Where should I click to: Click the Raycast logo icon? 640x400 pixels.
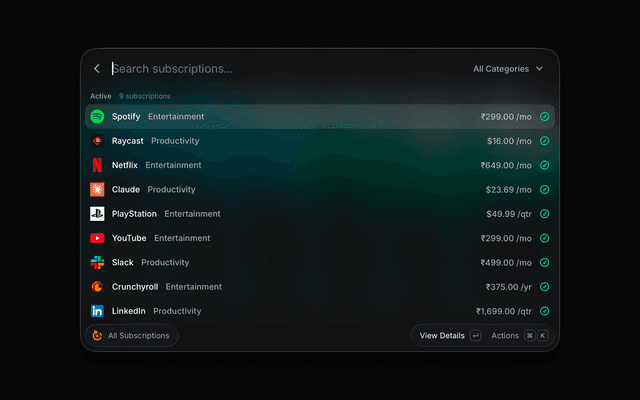click(97, 141)
